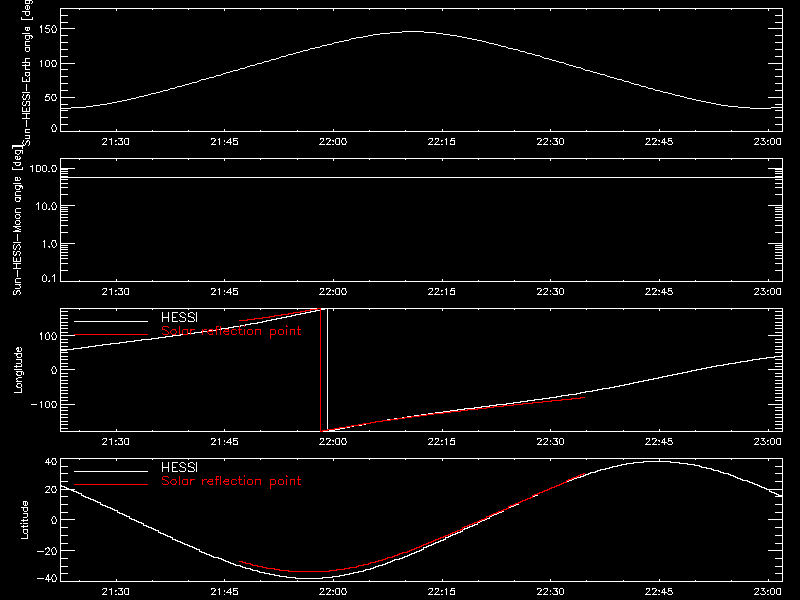The height and width of the screenshot is (600, 800).
Task: Click the HESSI legend label in Longitude plot
Action: pos(179,317)
